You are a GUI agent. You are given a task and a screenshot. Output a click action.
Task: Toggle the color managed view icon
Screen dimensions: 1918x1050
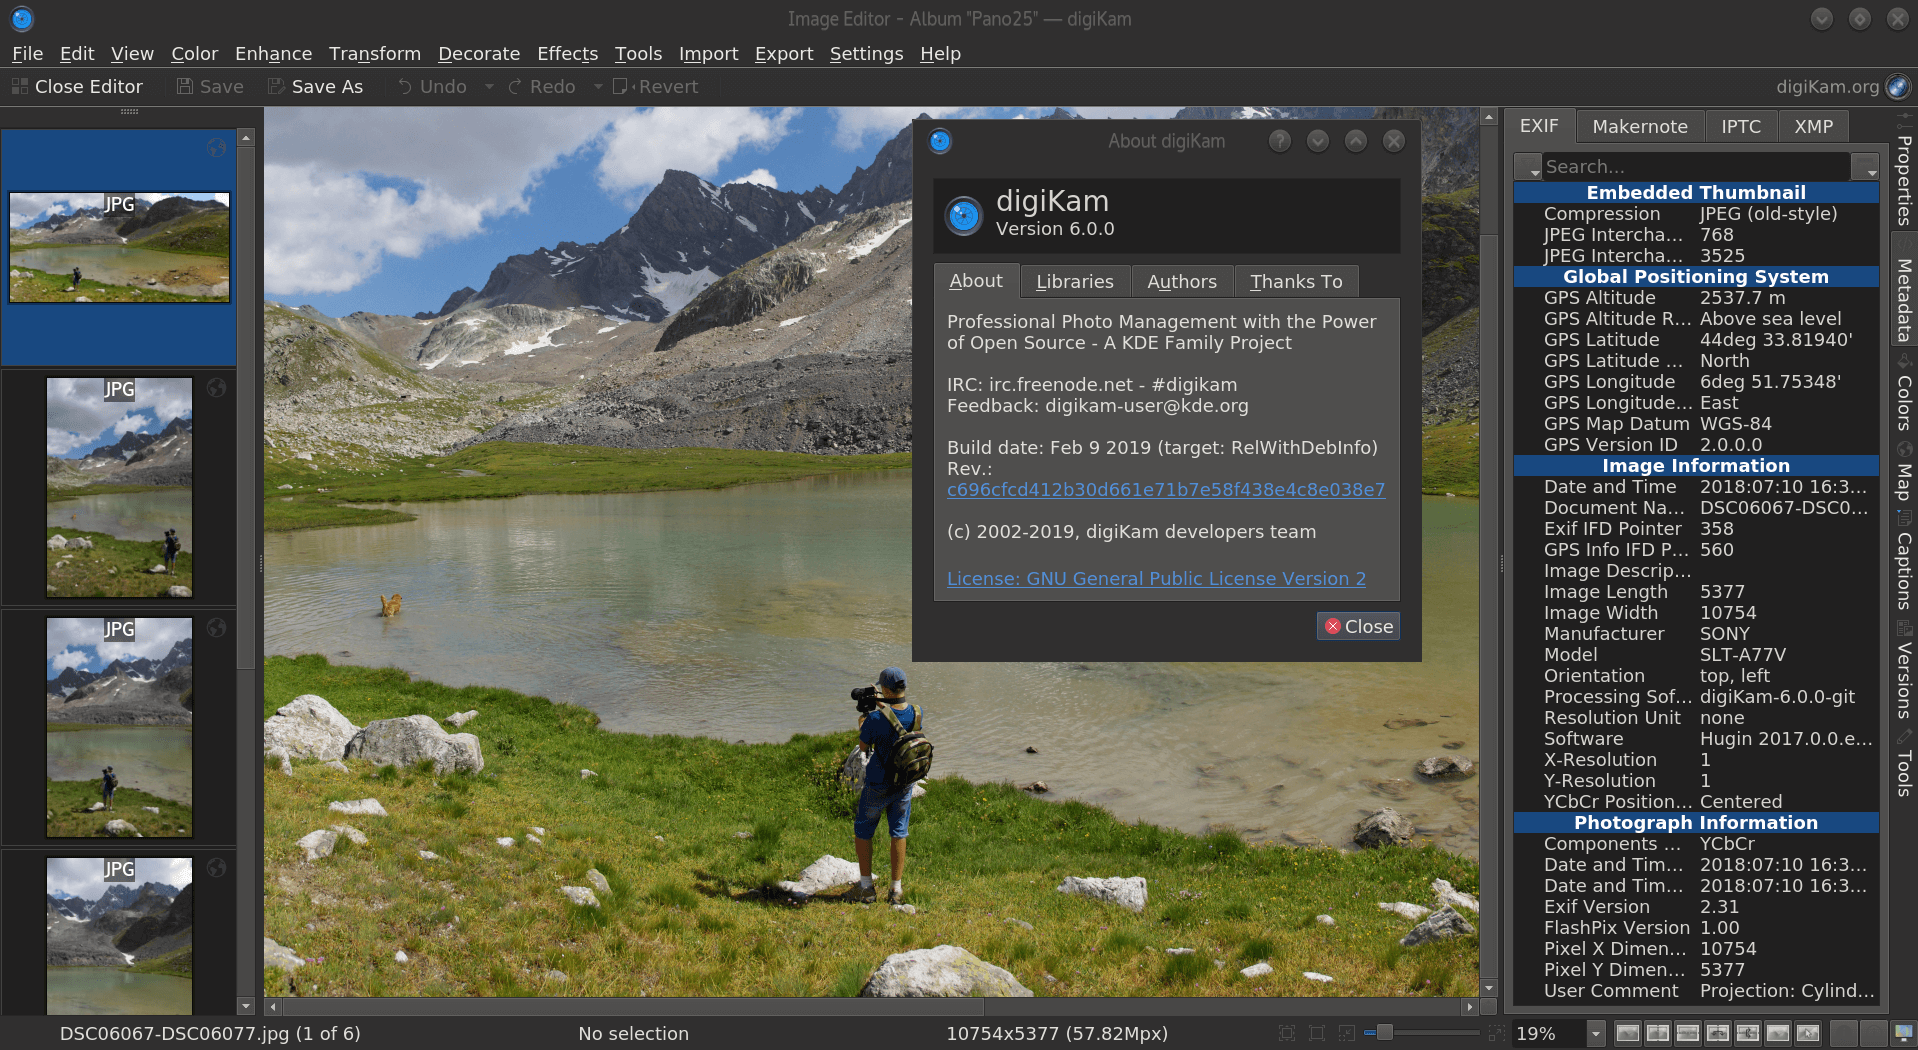(1903, 1033)
